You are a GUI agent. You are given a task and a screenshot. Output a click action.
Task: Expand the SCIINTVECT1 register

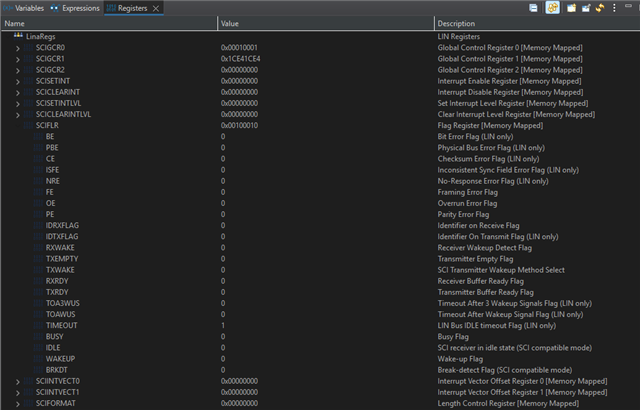pyautogui.click(x=18, y=392)
